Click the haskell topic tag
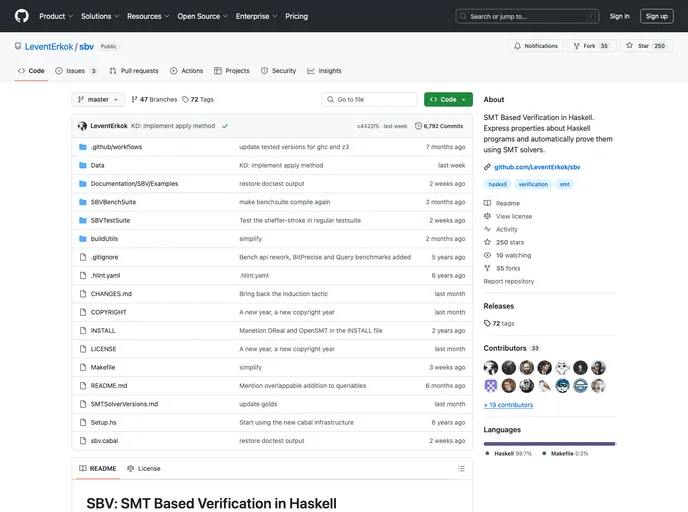This screenshot has height=512, width=688. (498, 184)
